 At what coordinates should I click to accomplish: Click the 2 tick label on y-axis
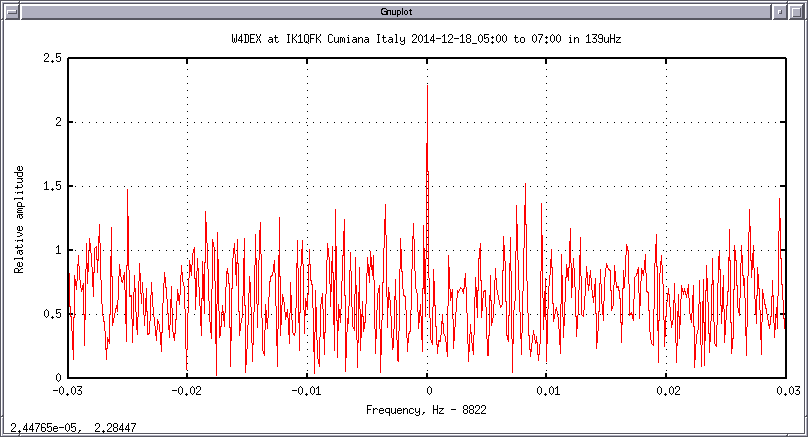[57, 123]
